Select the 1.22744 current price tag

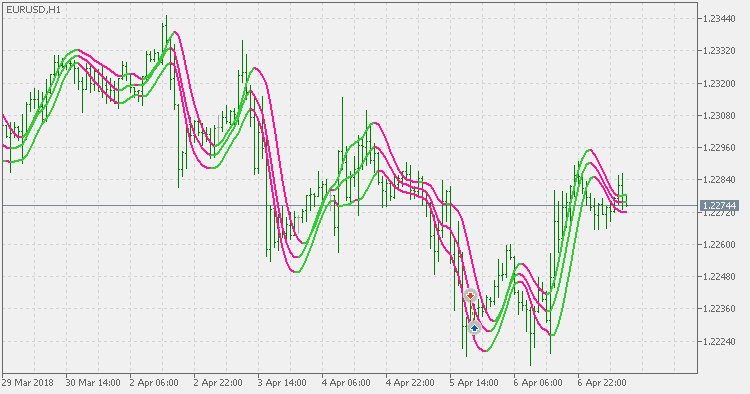click(x=719, y=206)
